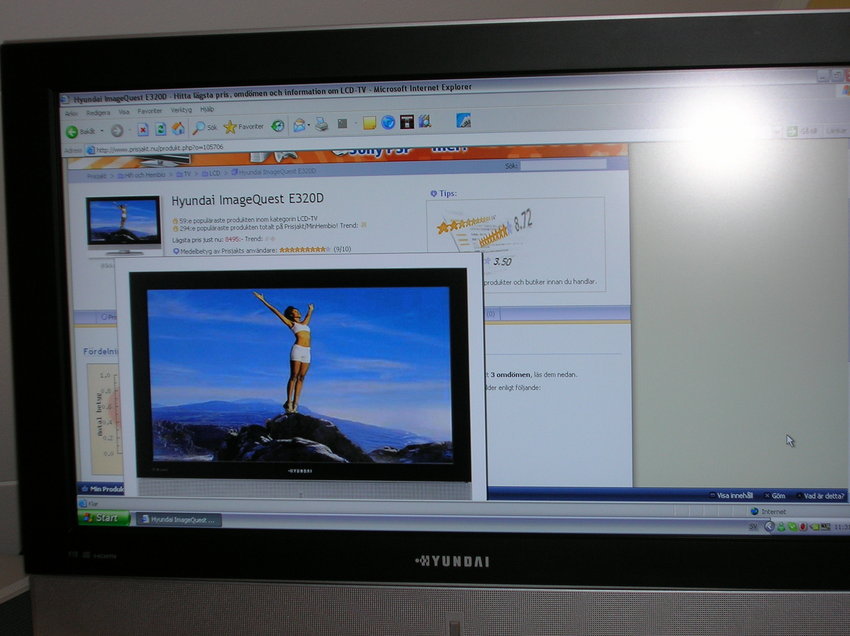Open the LCD breadcrumb link
Screen dimensions: 850x636
coord(211,174)
